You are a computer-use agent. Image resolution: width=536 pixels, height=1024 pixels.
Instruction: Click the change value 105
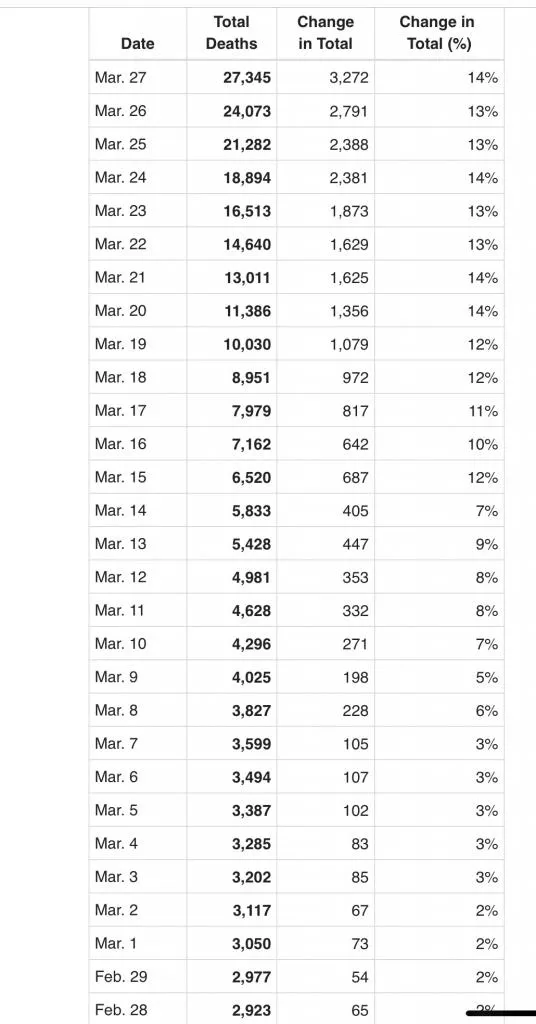355,744
